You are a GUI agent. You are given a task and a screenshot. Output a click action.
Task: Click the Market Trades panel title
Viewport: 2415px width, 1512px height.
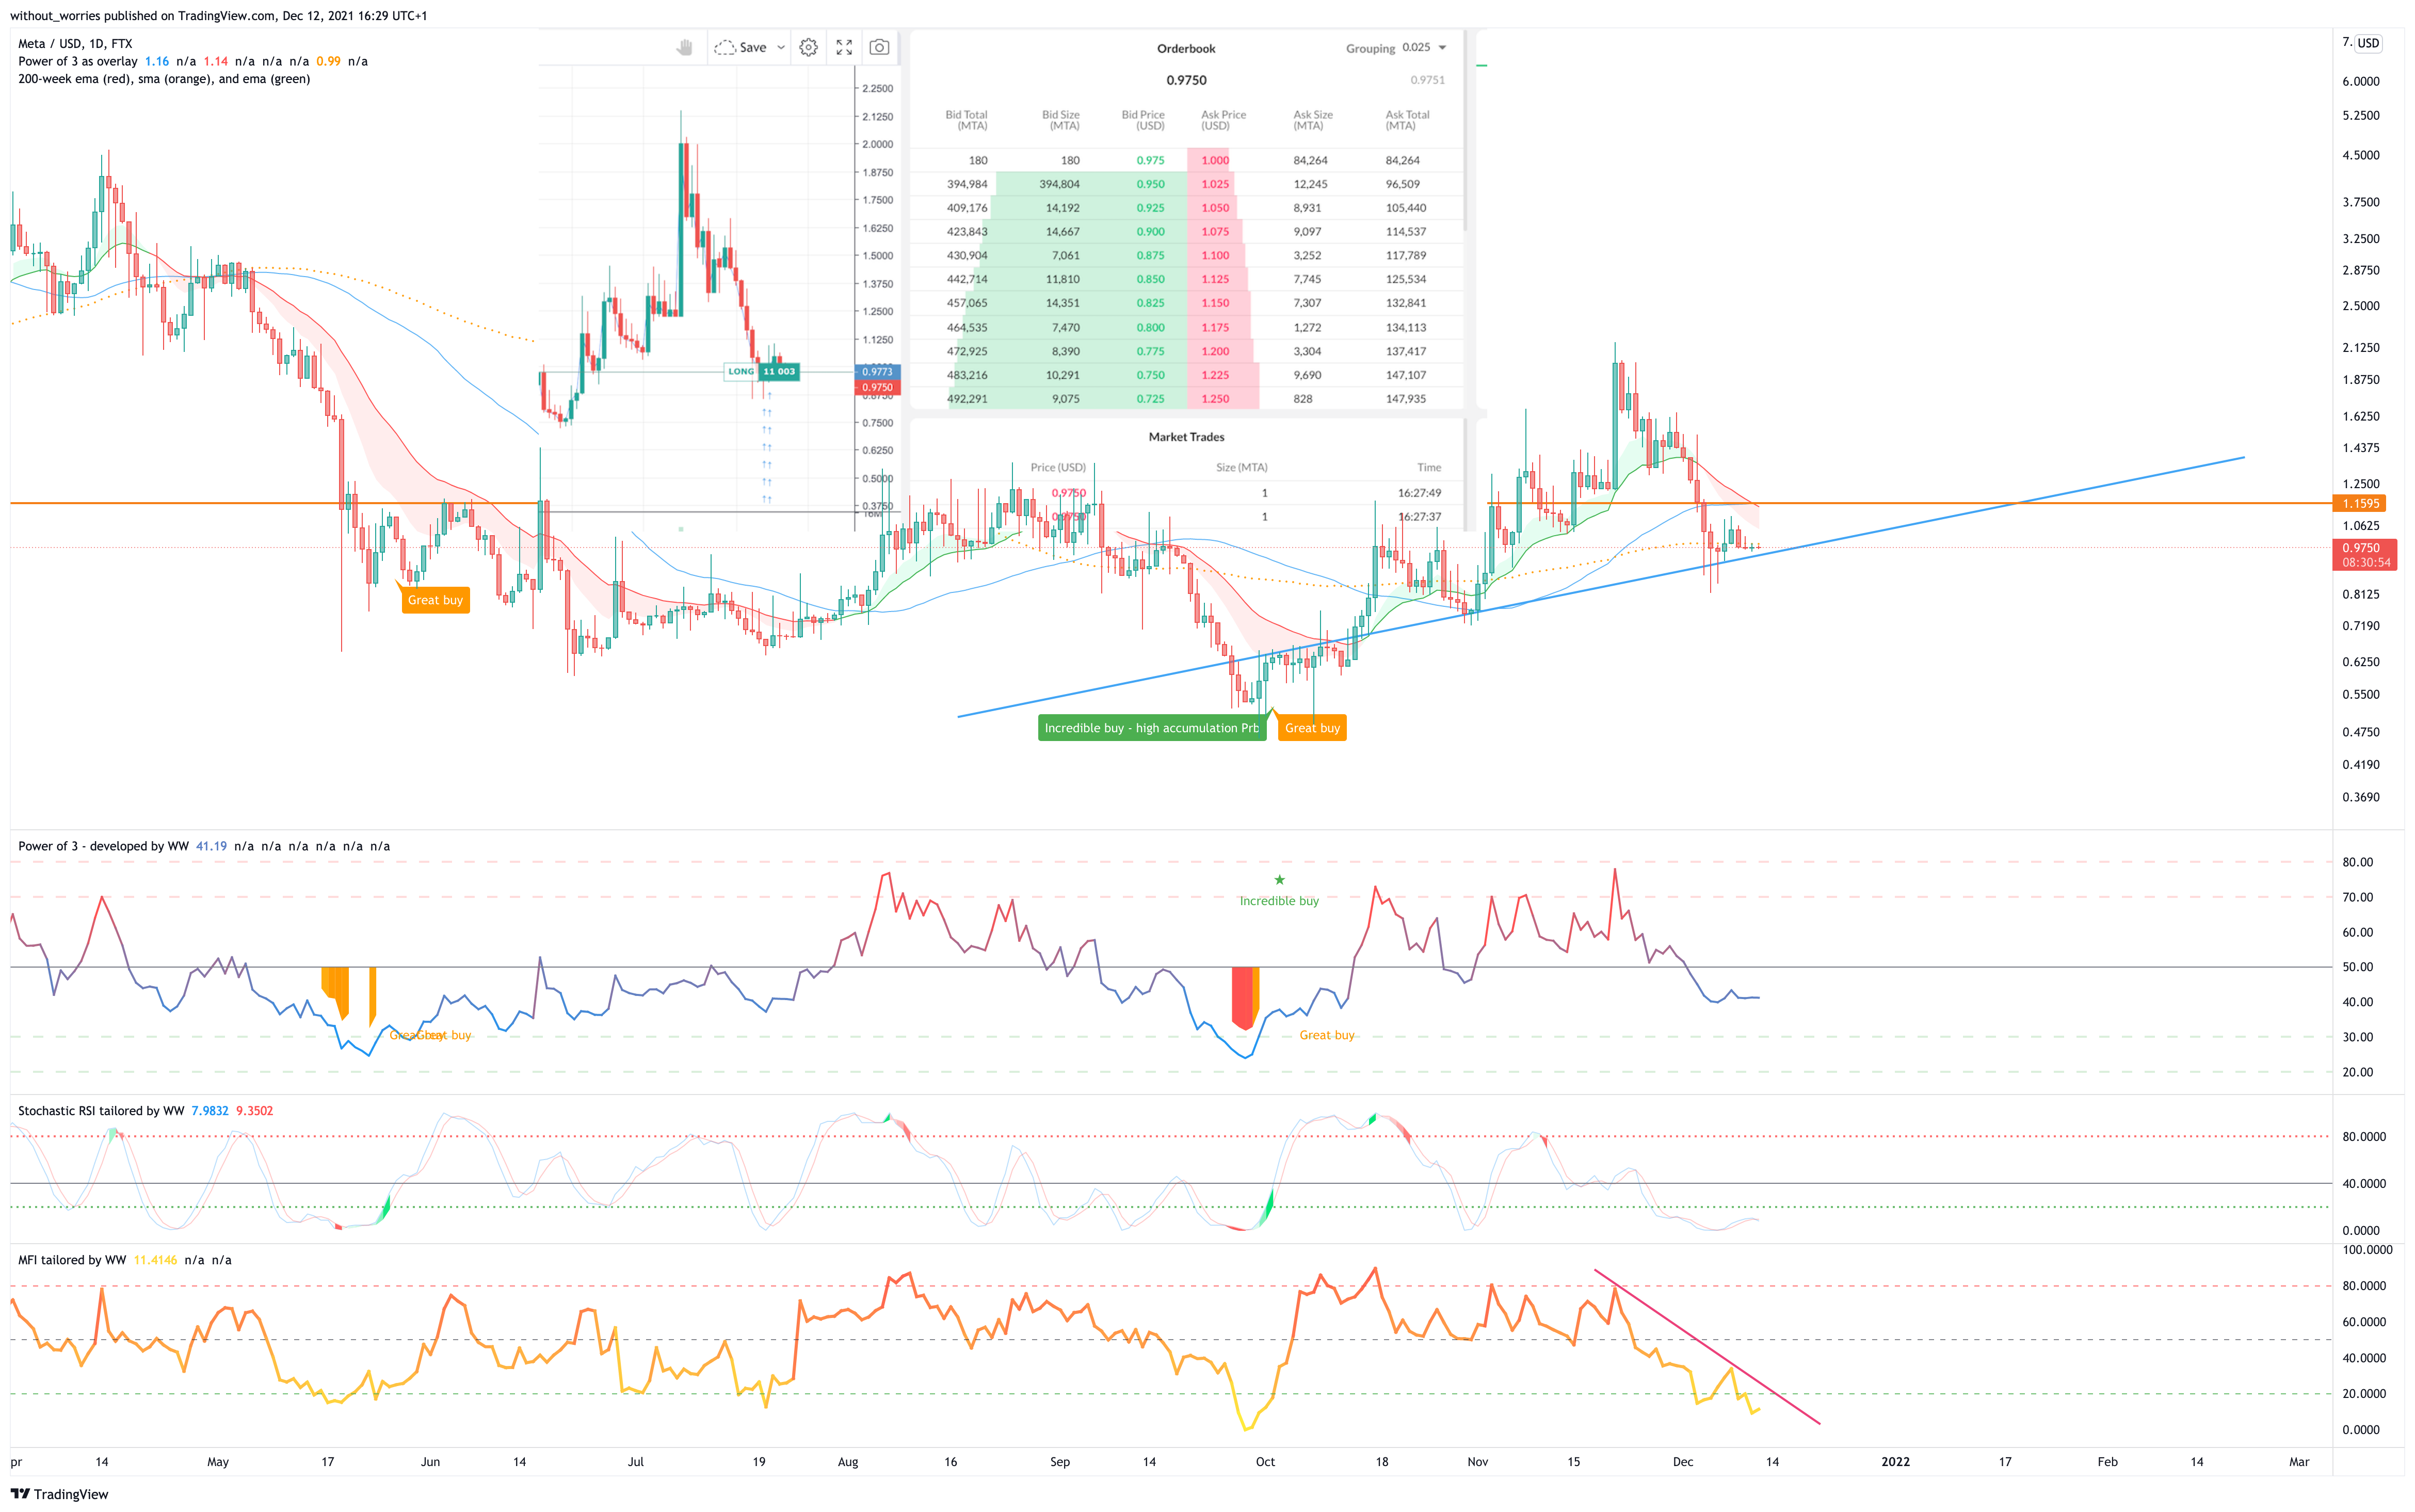[x=1186, y=437]
